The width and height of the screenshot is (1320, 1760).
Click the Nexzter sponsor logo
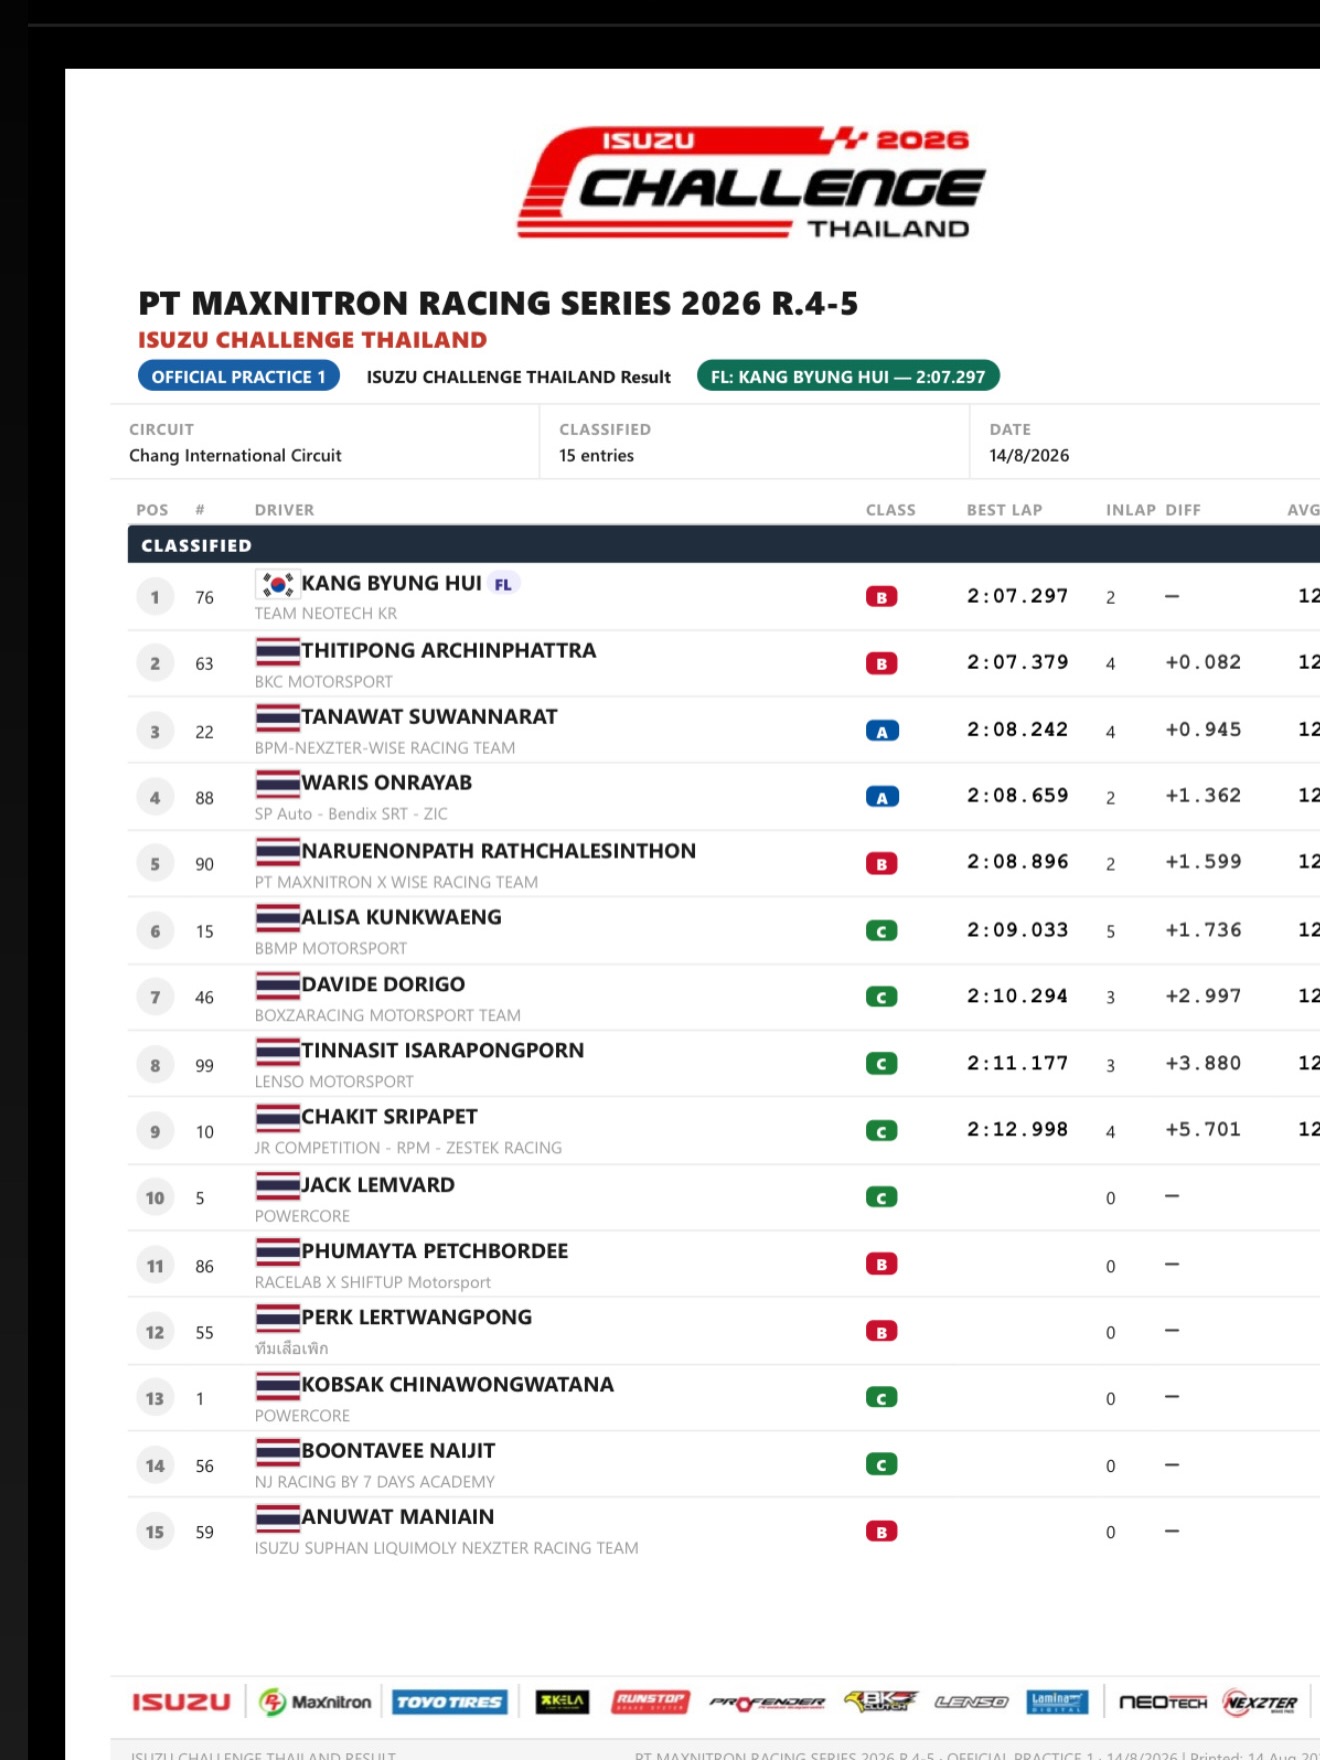click(1261, 1702)
